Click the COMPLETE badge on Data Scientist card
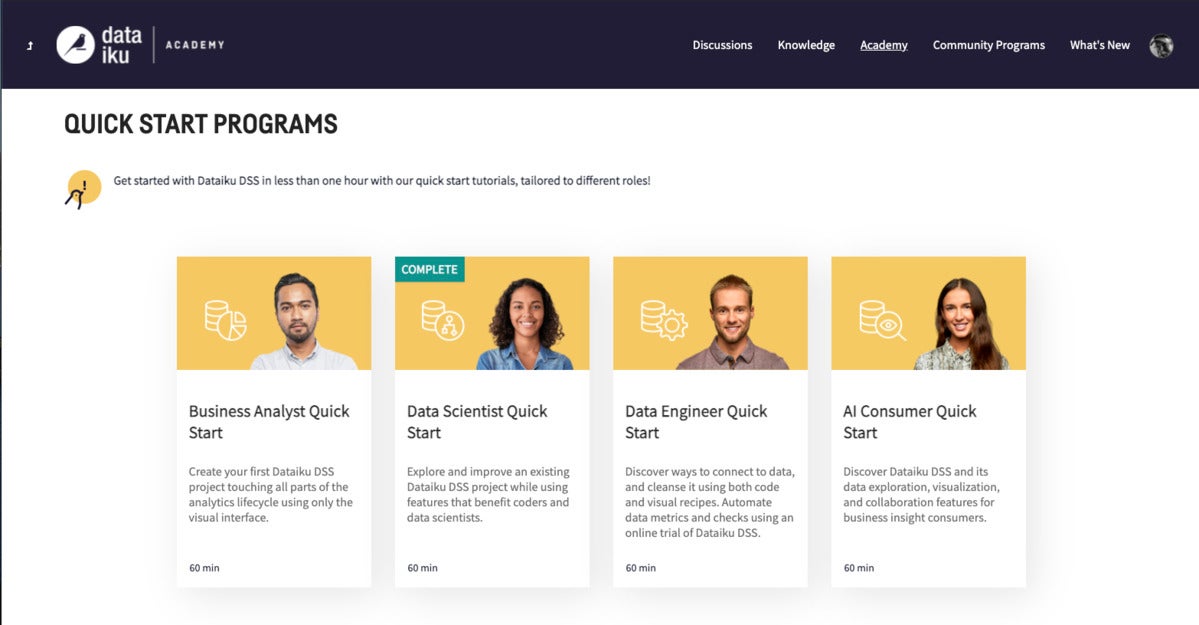Viewport: 1199px width, 625px height. click(430, 269)
